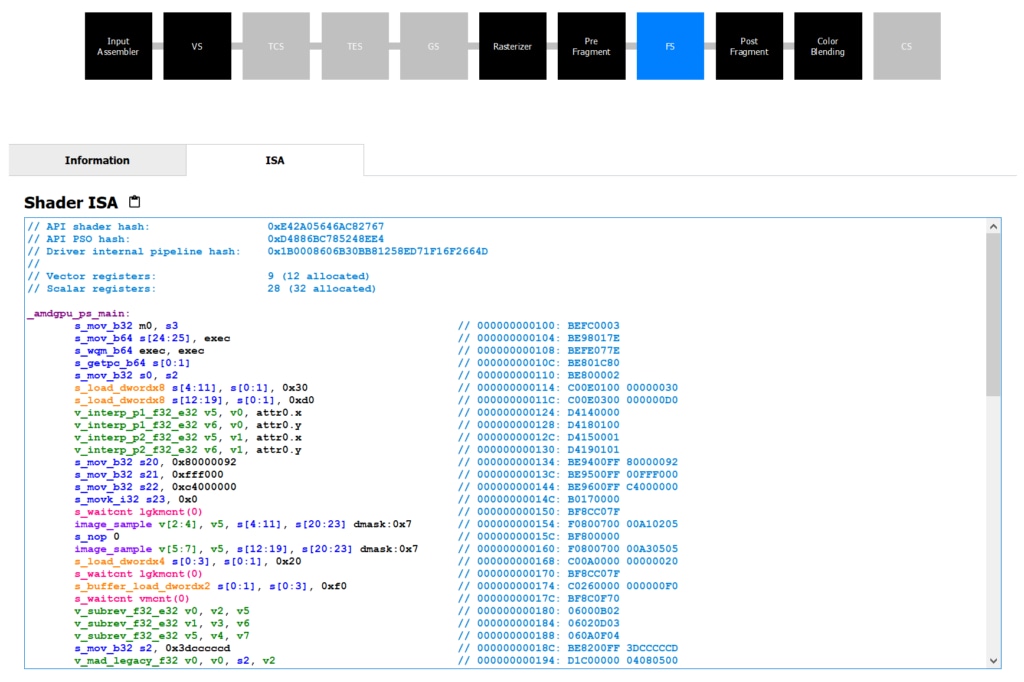Image resolution: width=1024 pixels, height=682 pixels.
Task: Click the first image_sample instruction line
Action: (242, 523)
